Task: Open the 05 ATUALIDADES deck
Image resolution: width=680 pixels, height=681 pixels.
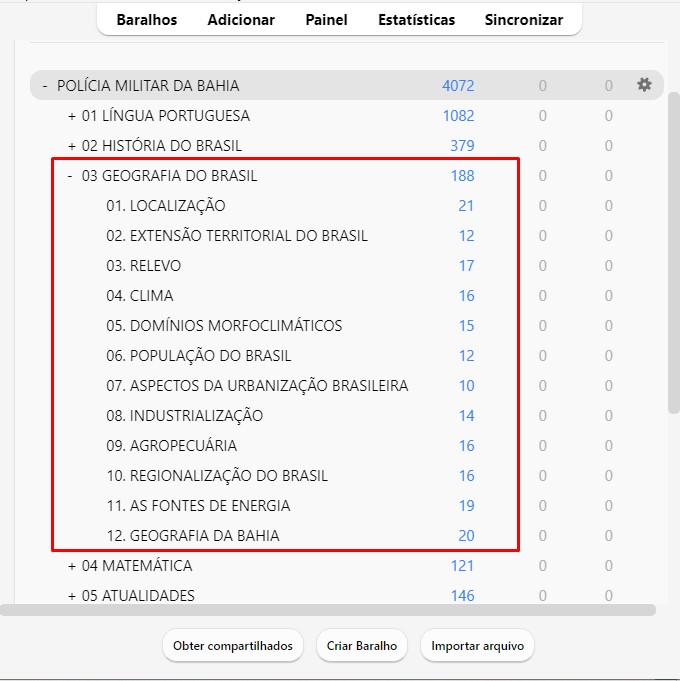Action: click(x=138, y=596)
